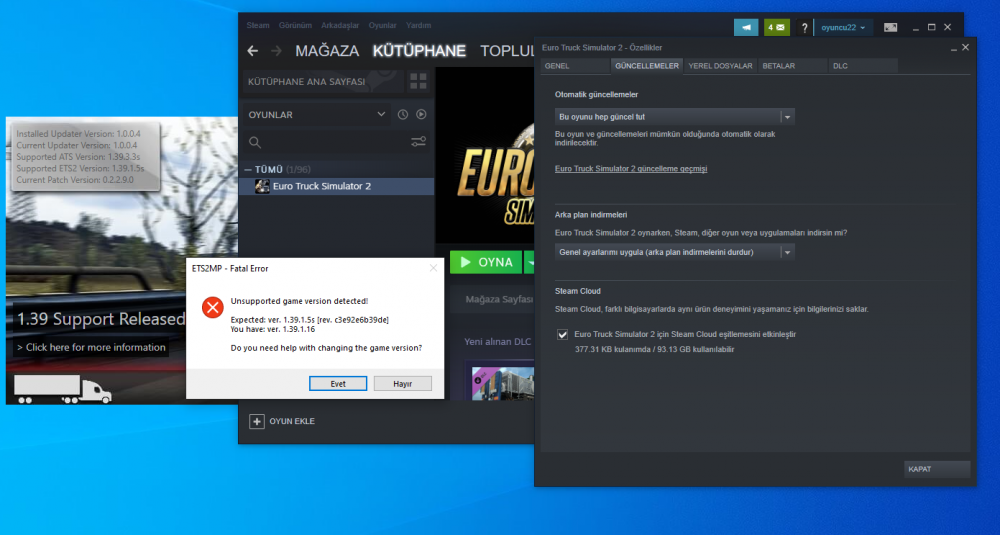Expand the OYUNLAR category dropdown
This screenshot has width=1000, height=535.
[380, 115]
